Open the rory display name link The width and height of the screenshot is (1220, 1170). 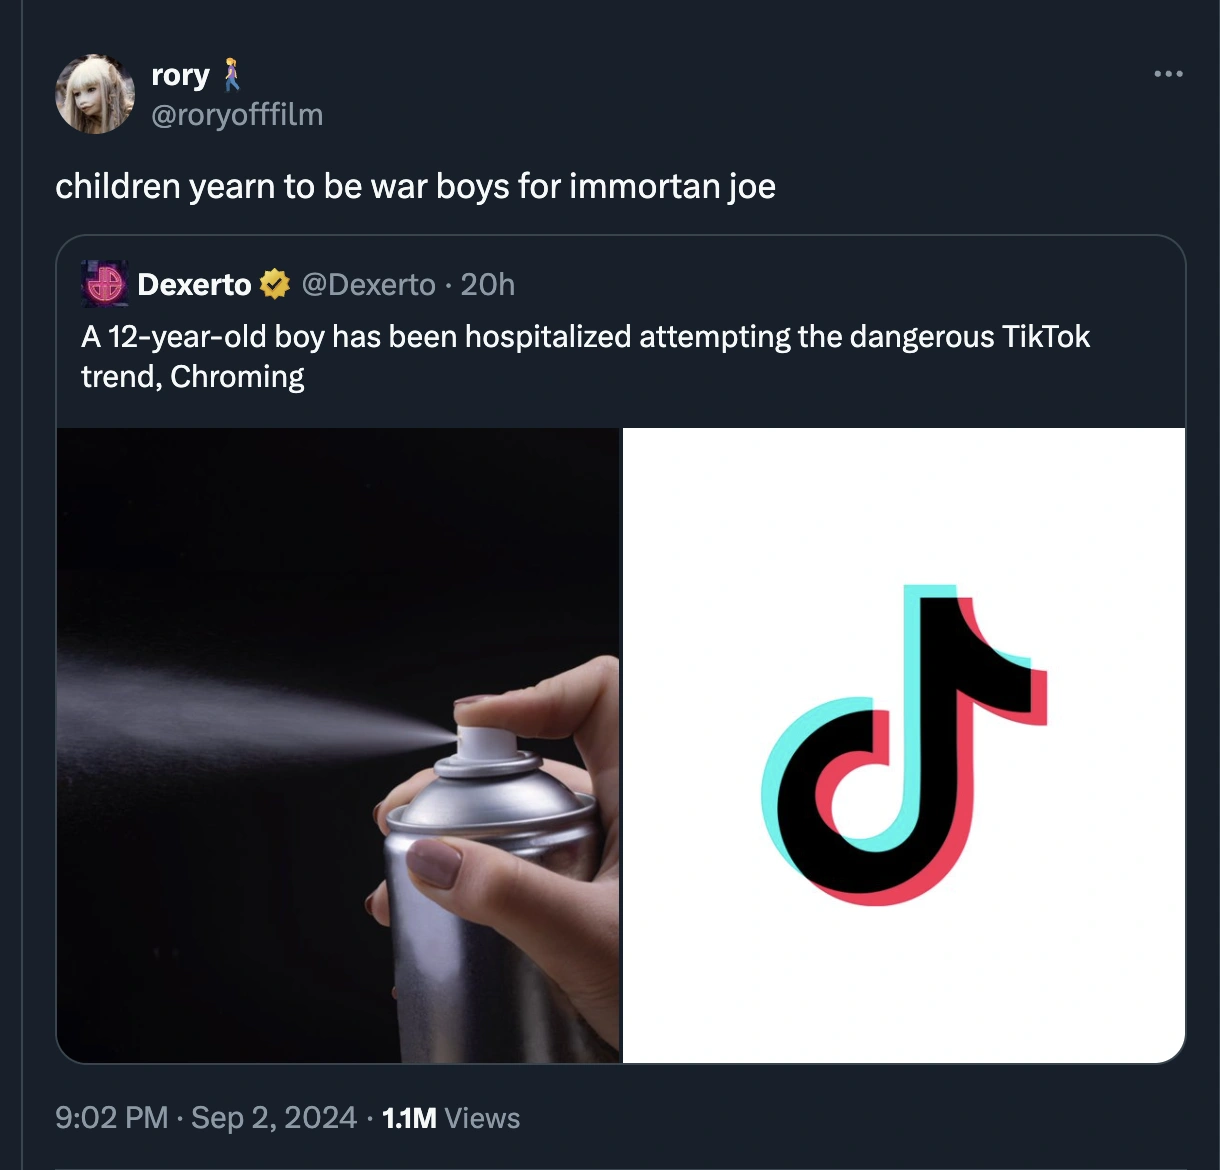tap(180, 75)
